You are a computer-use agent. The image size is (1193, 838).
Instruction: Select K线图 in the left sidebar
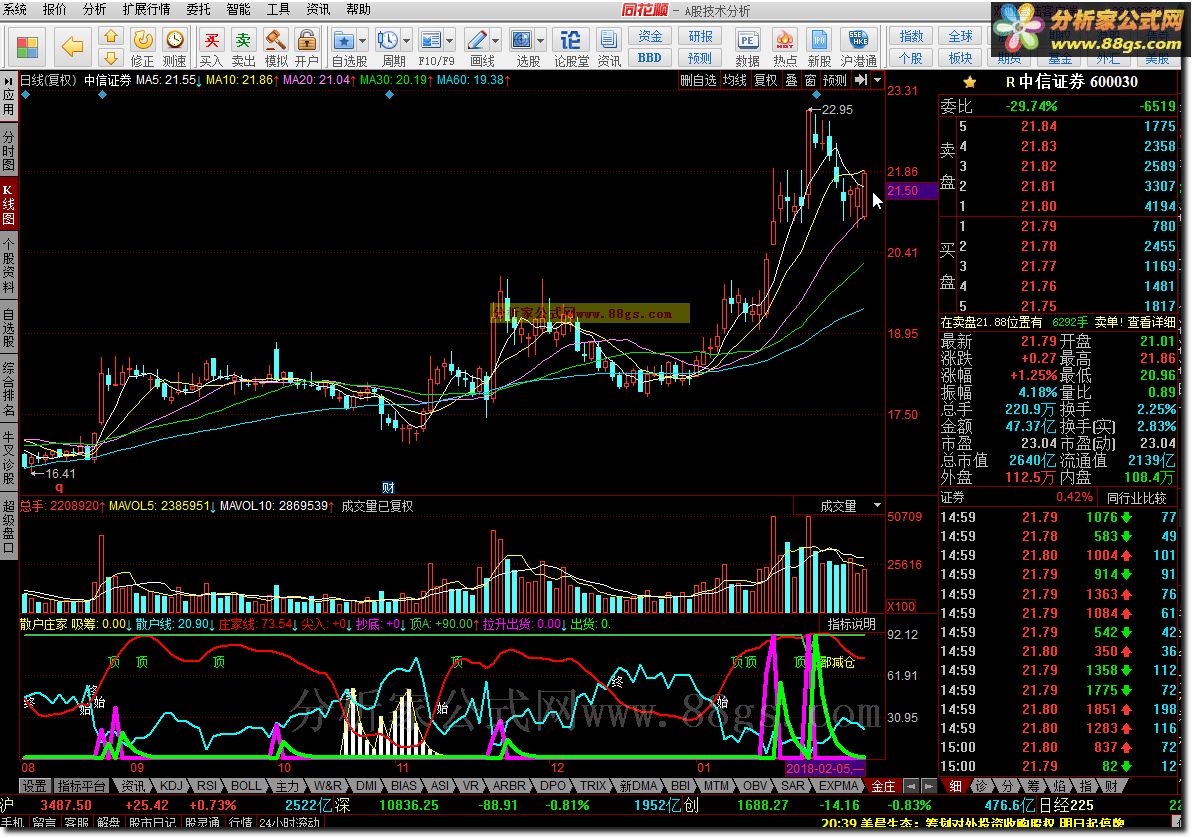click(x=8, y=204)
